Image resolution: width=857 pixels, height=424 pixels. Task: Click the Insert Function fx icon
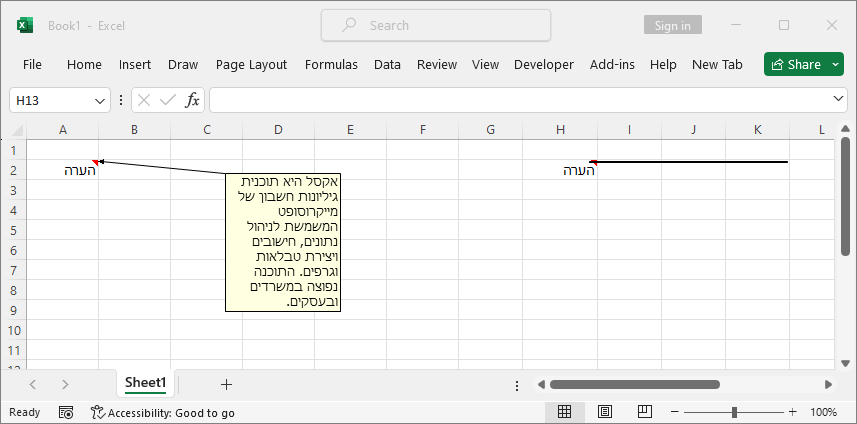click(x=193, y=100)
